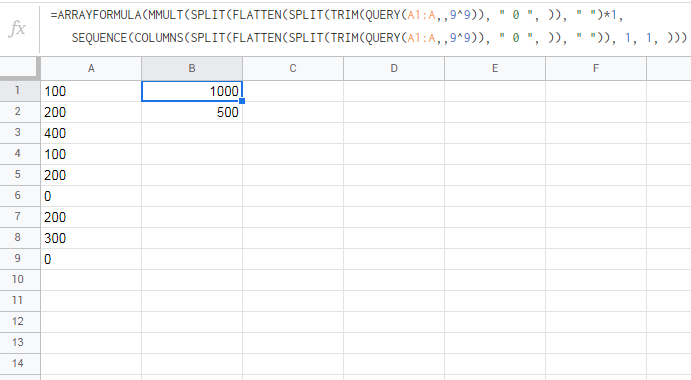
Task: Select row 14 header
Action: point(20,364)
